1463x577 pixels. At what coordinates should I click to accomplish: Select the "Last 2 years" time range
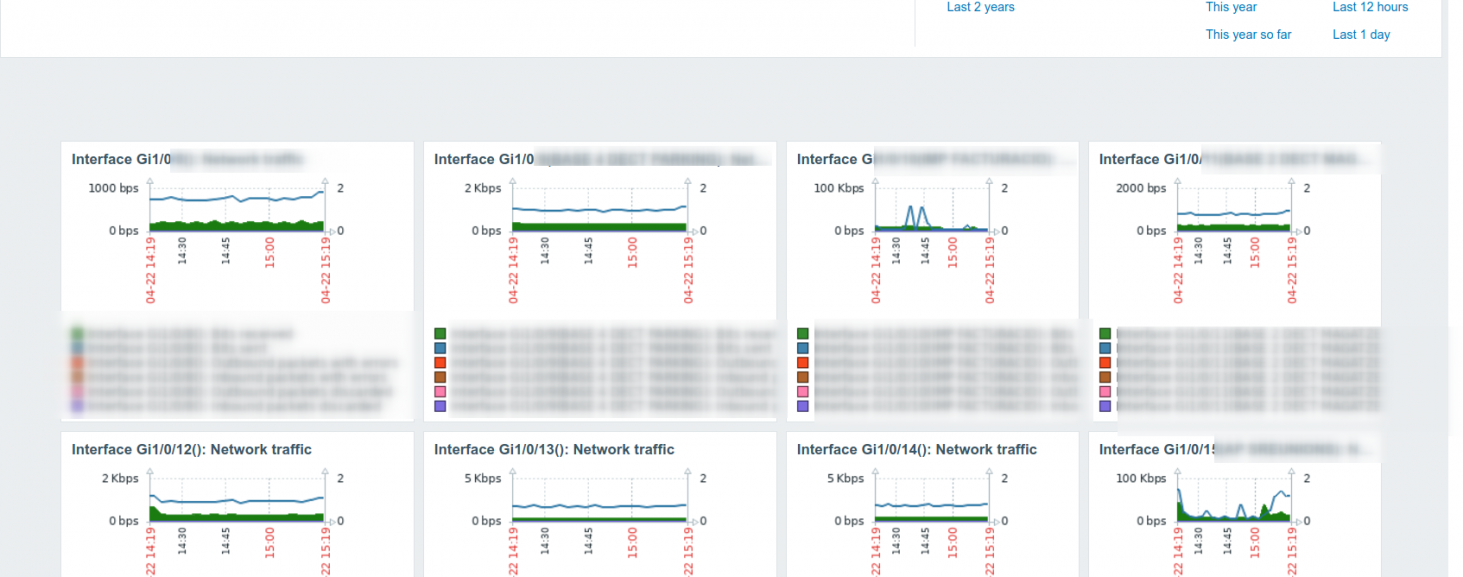click(x=980, y=7)
